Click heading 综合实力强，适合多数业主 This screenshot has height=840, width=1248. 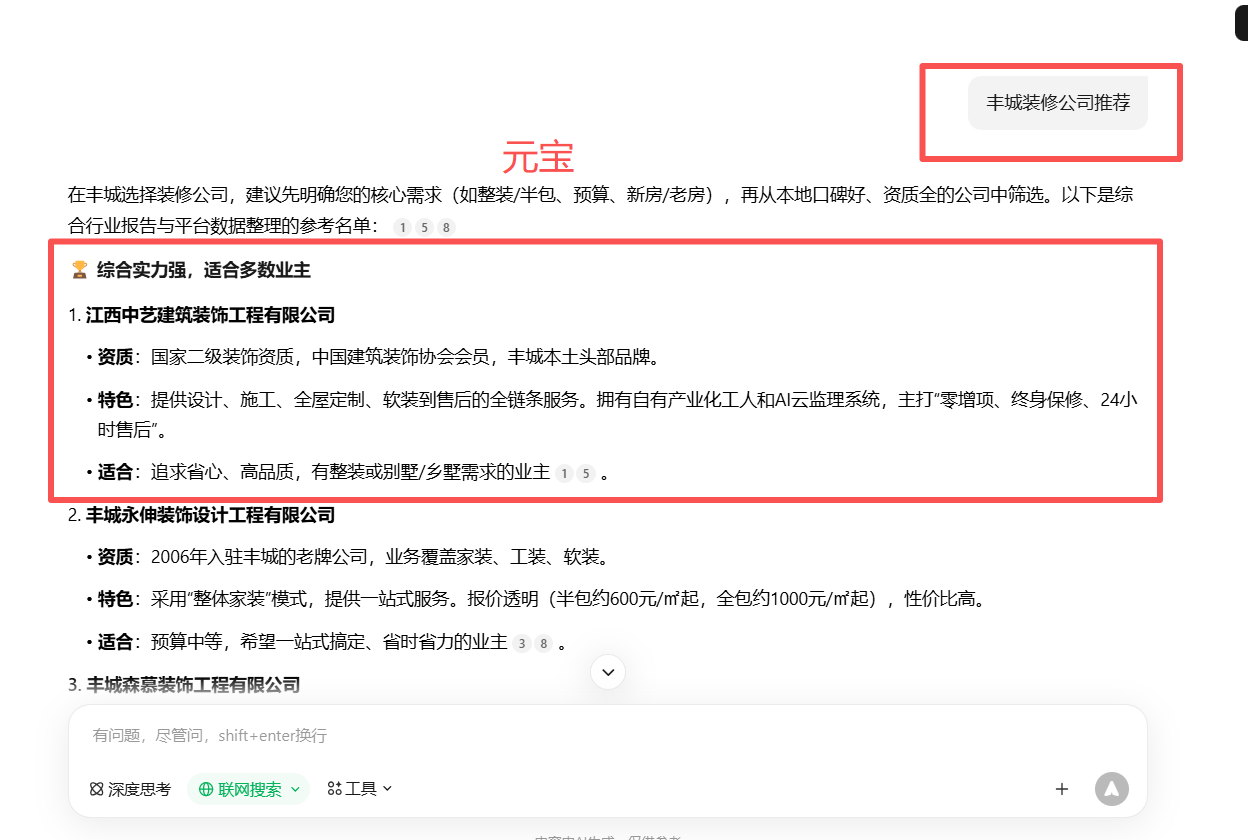point(204,270)
